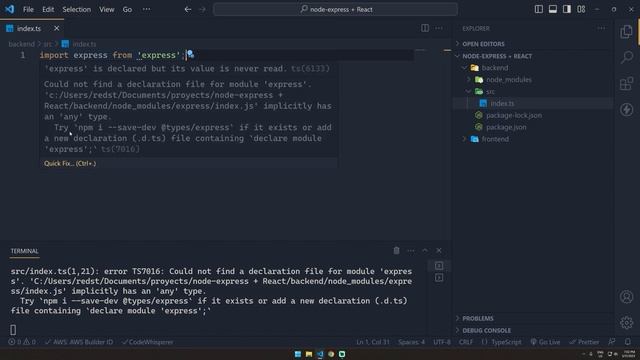The image size is (640, 360).
Task: Close the terminal panel
Action: pos(439,251)
